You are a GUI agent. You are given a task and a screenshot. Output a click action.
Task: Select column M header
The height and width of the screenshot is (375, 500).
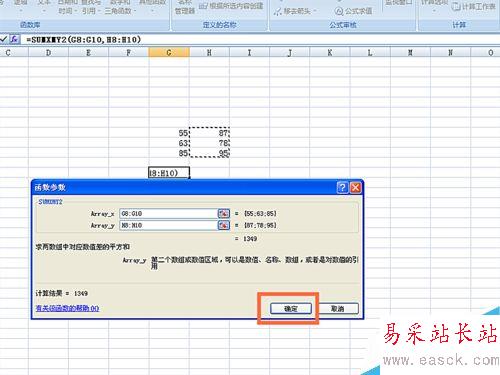[410, 53]
